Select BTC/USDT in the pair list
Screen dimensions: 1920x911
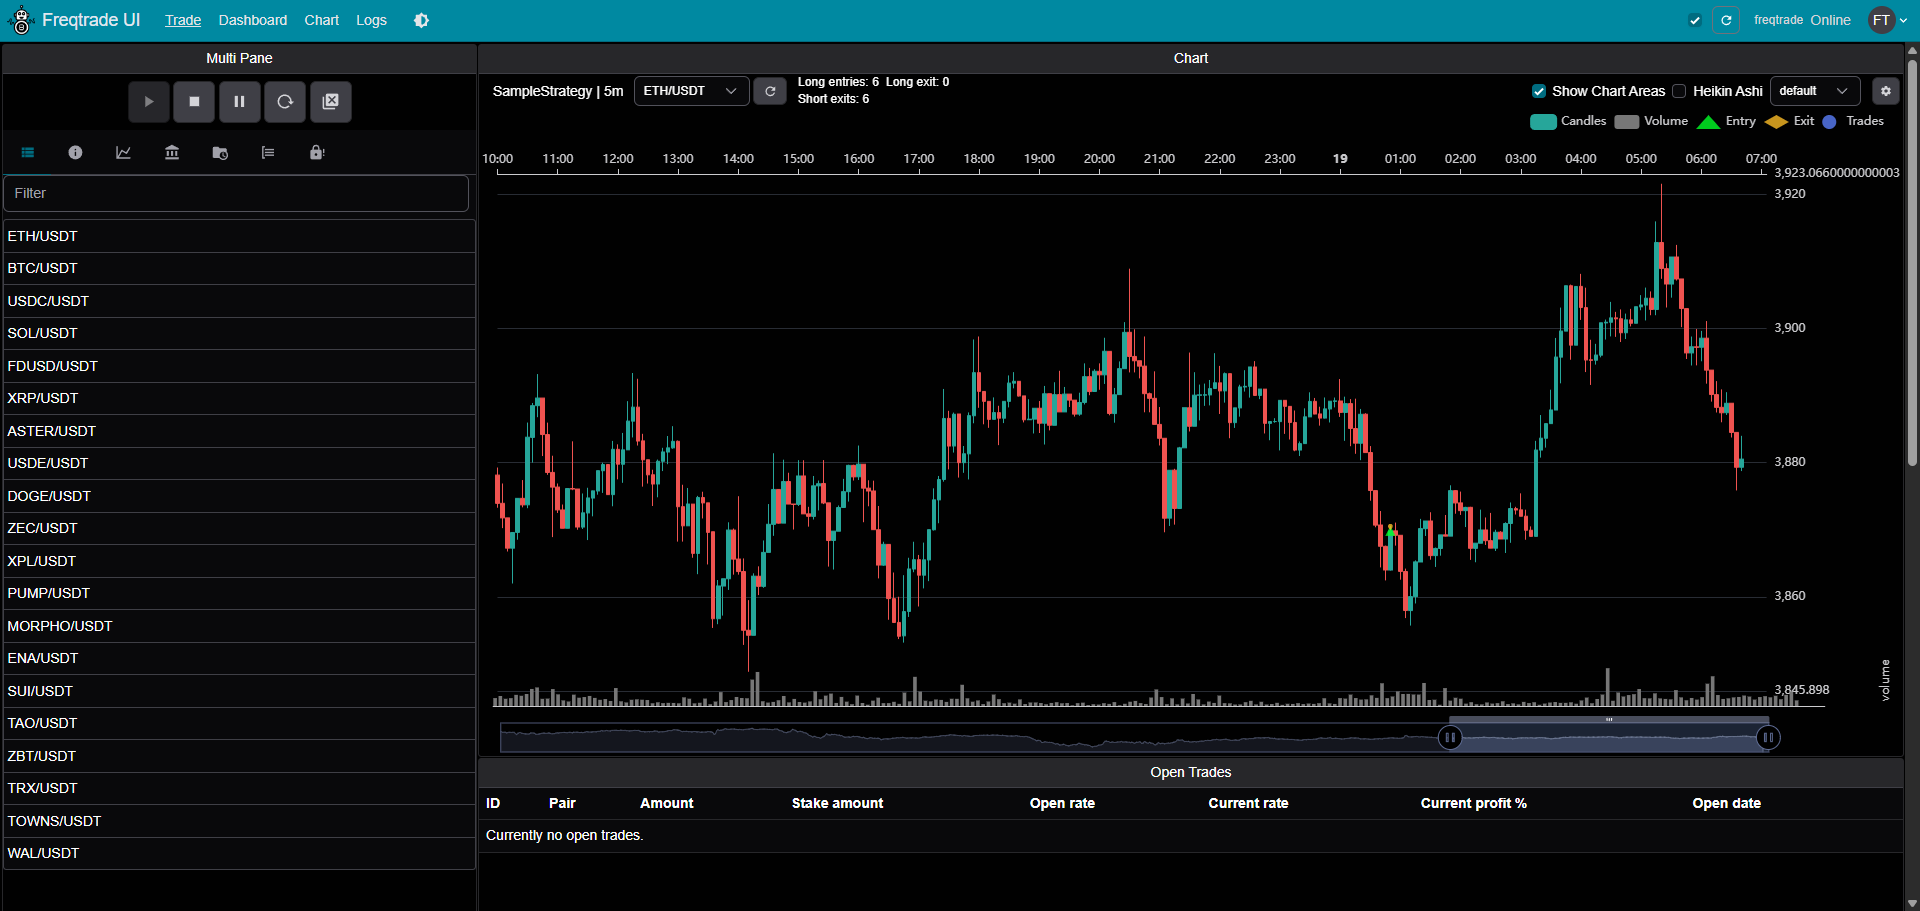43,268
